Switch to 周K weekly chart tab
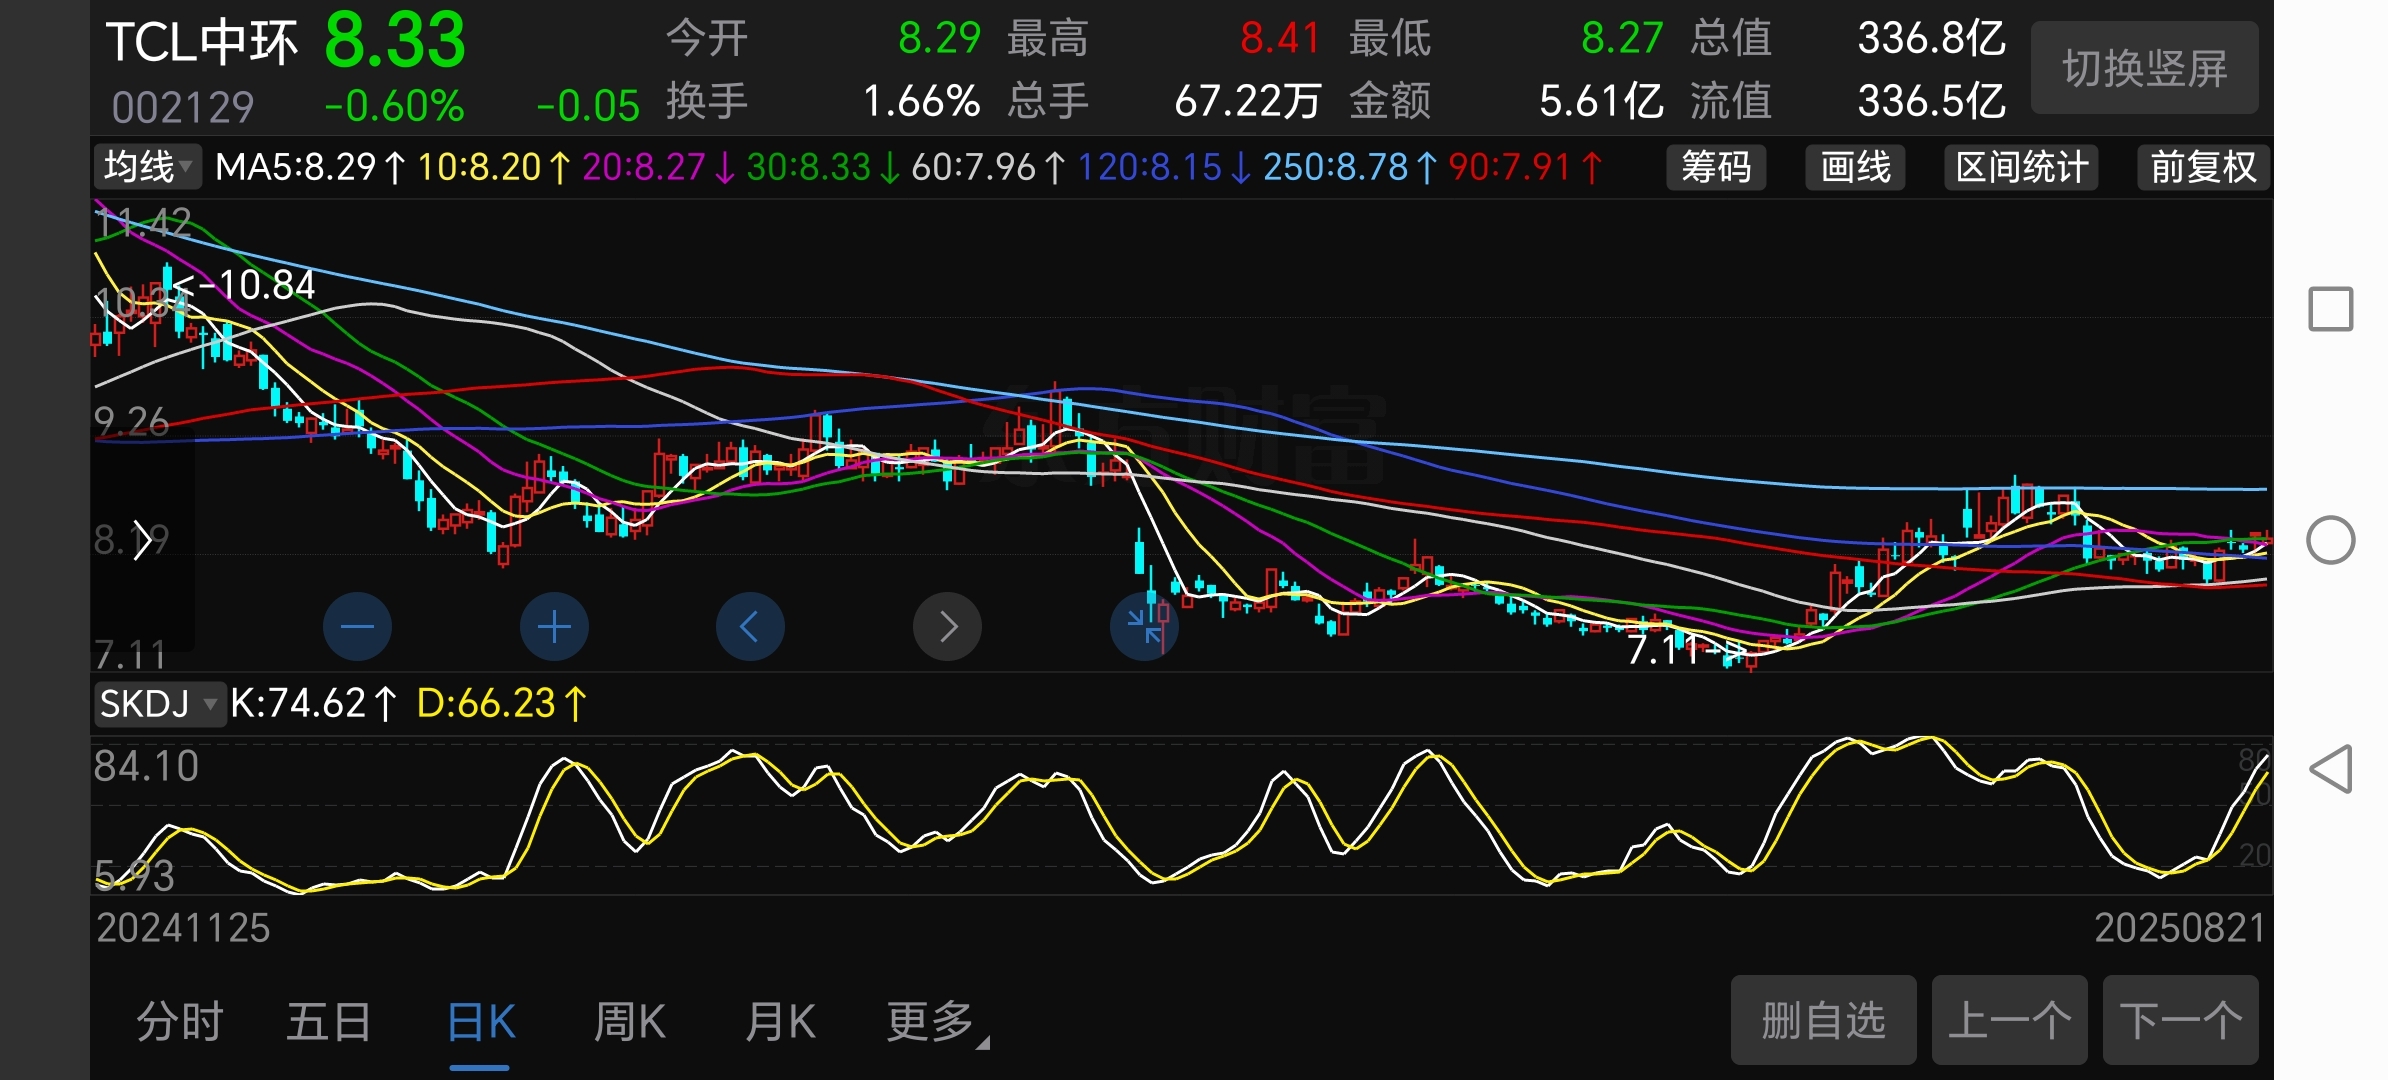Image resolution: width=2388 pixels, height=1080 pixels. pyautogui.click(x=630, y=1022)
